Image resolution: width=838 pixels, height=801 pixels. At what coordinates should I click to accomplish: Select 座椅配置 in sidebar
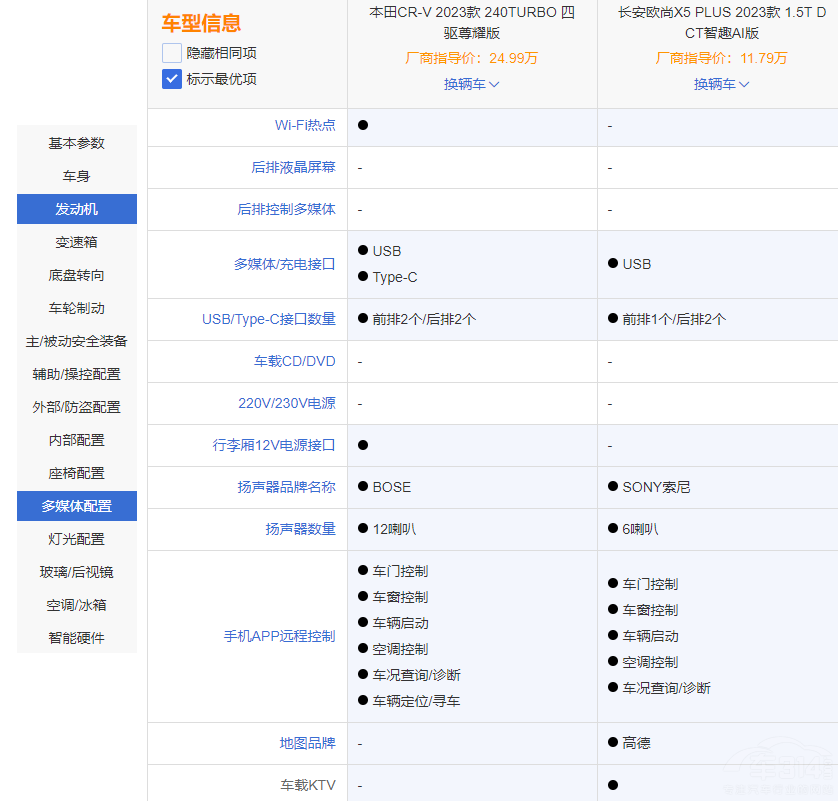click(76, 473)
